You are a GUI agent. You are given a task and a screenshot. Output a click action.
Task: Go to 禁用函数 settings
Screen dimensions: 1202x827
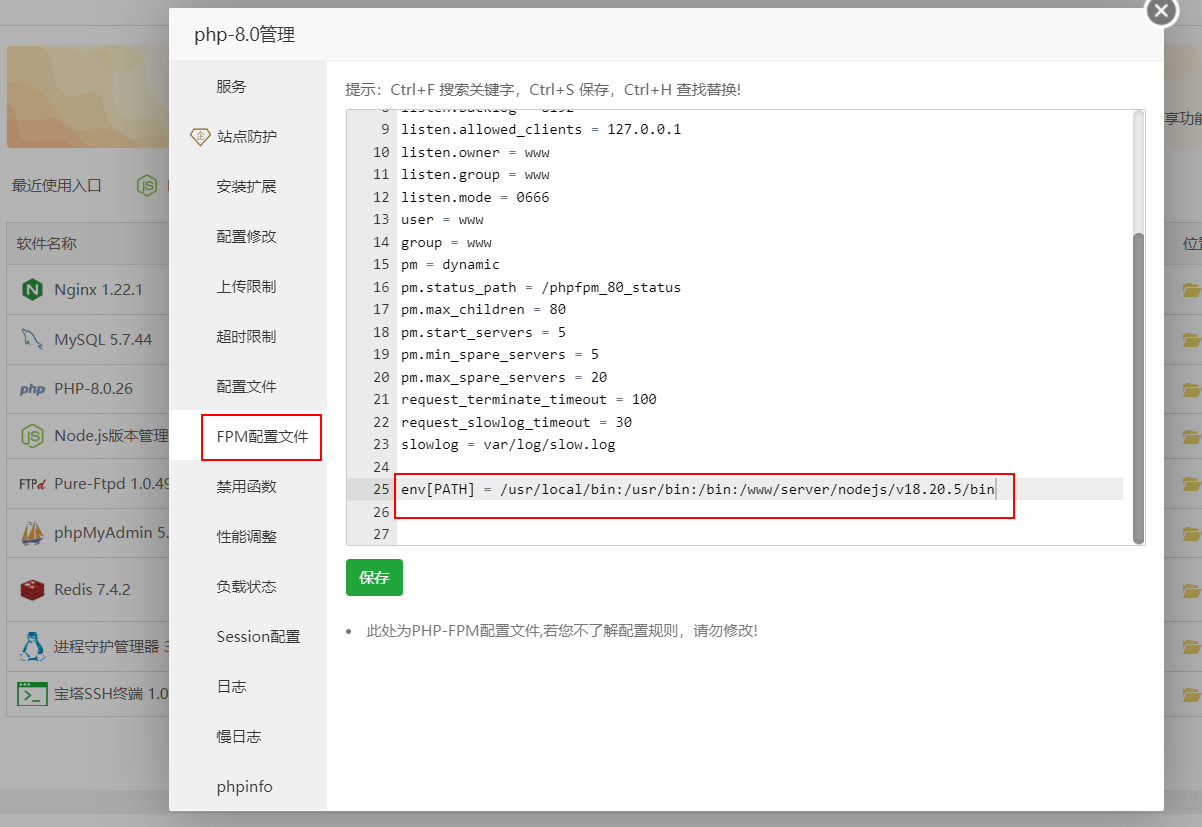click(x=246, y=487)
